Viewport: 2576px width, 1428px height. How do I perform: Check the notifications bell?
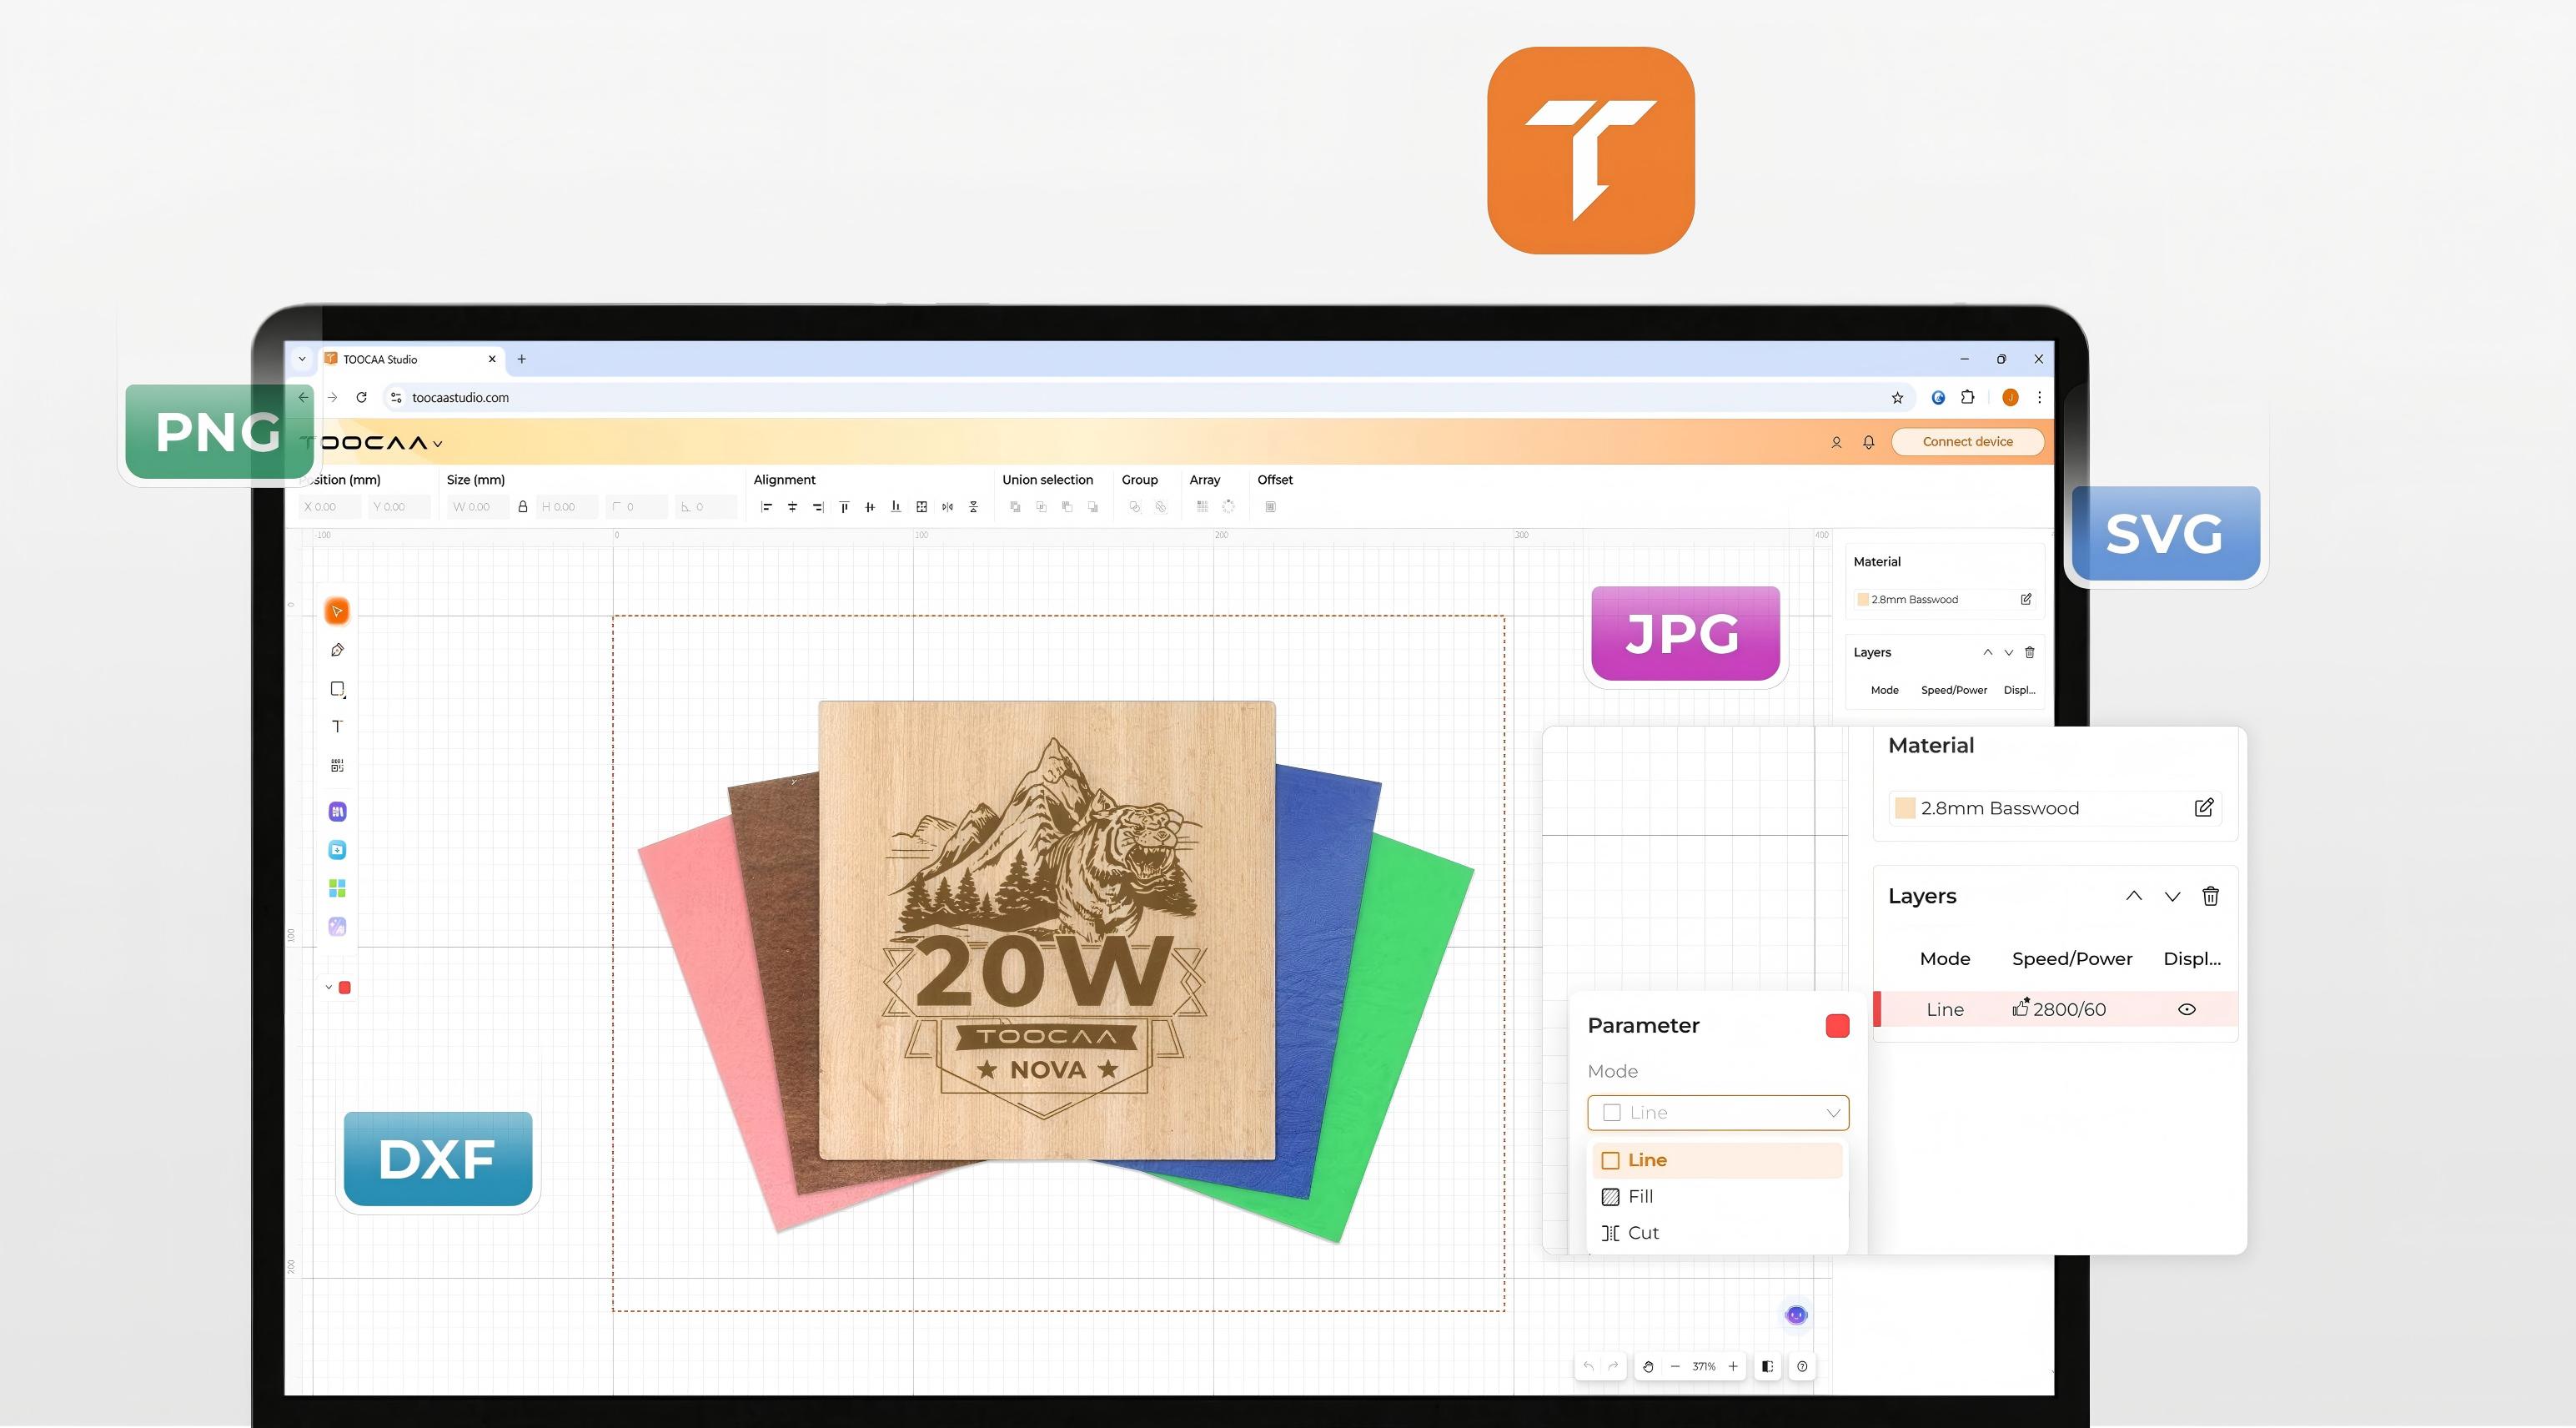coord(1868,442)
